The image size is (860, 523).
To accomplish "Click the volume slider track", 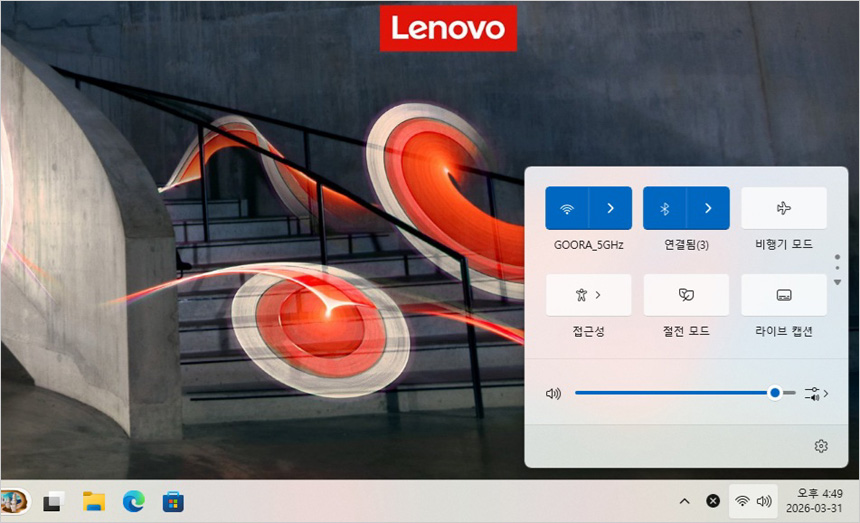I will [670, 393].
